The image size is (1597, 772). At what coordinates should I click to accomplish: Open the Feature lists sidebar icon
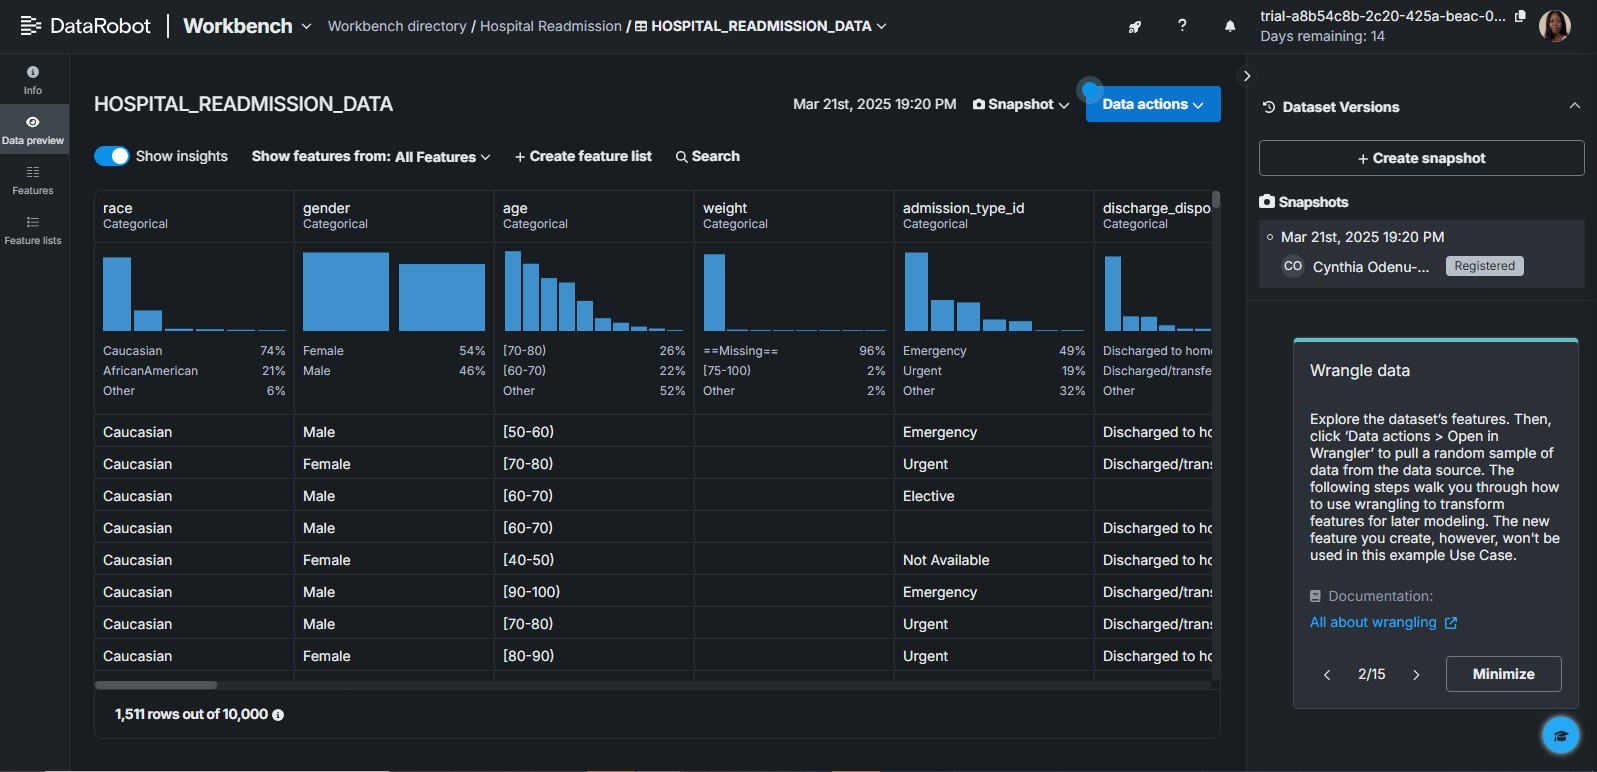(x=33, y=230)
